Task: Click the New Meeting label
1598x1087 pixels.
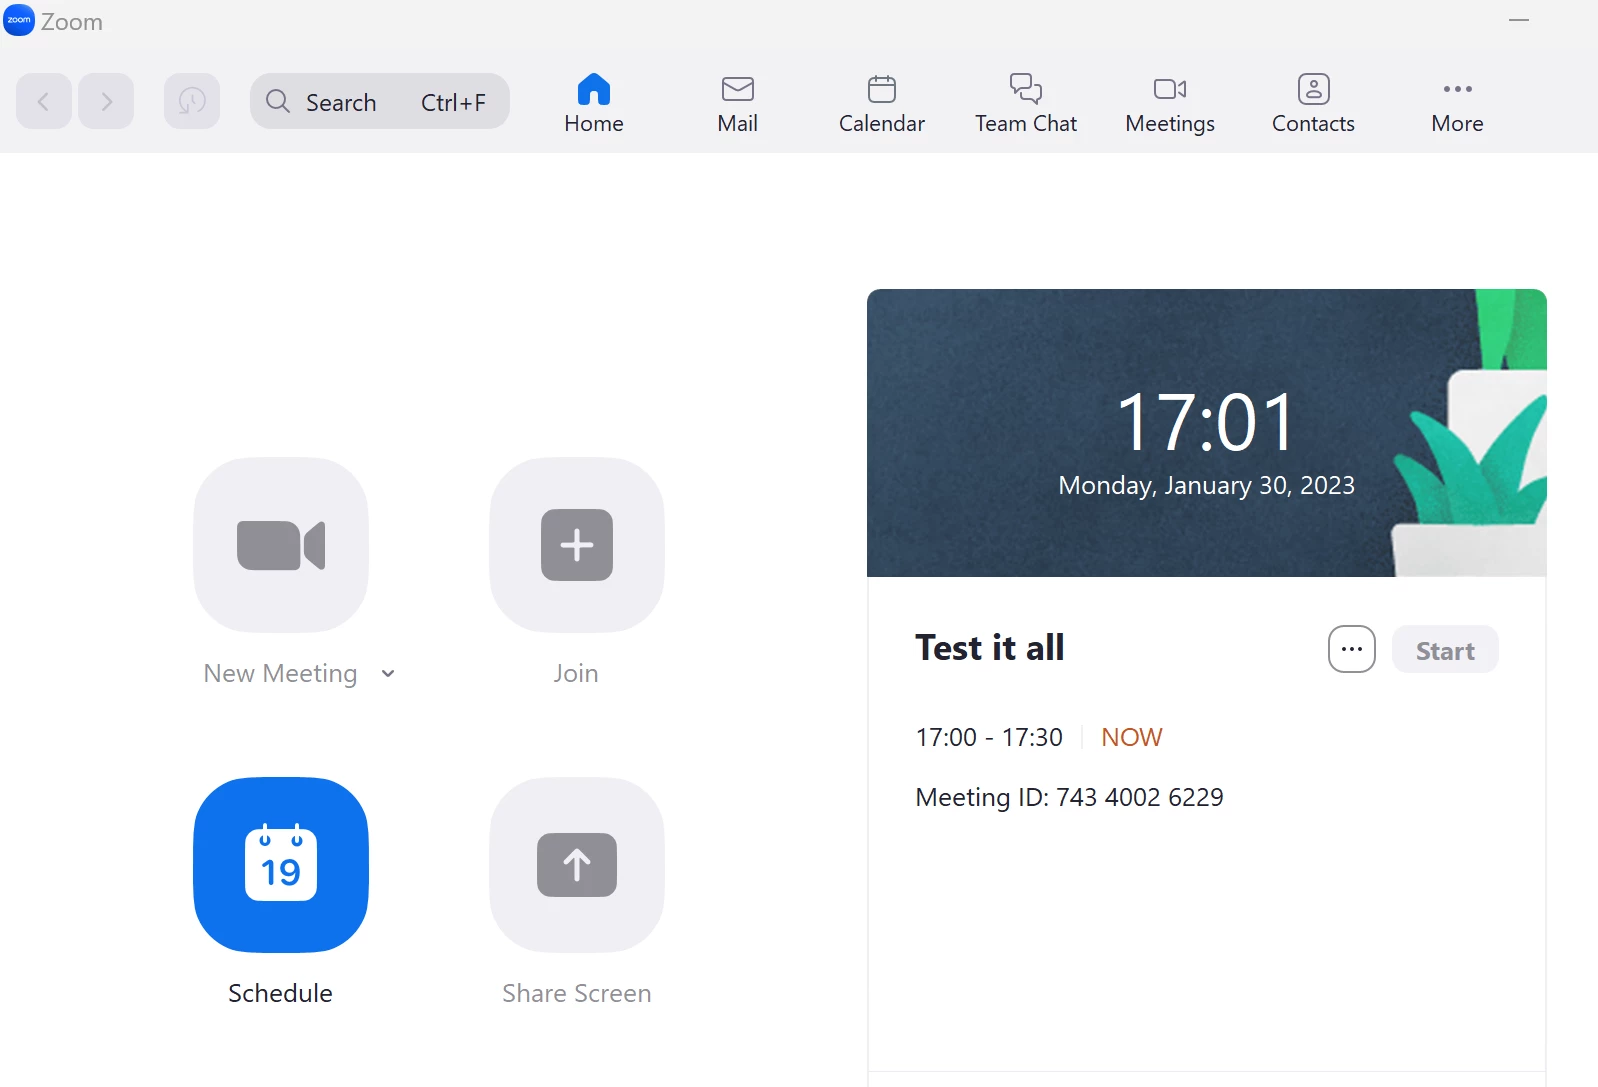Action: [x=280, y=674]
